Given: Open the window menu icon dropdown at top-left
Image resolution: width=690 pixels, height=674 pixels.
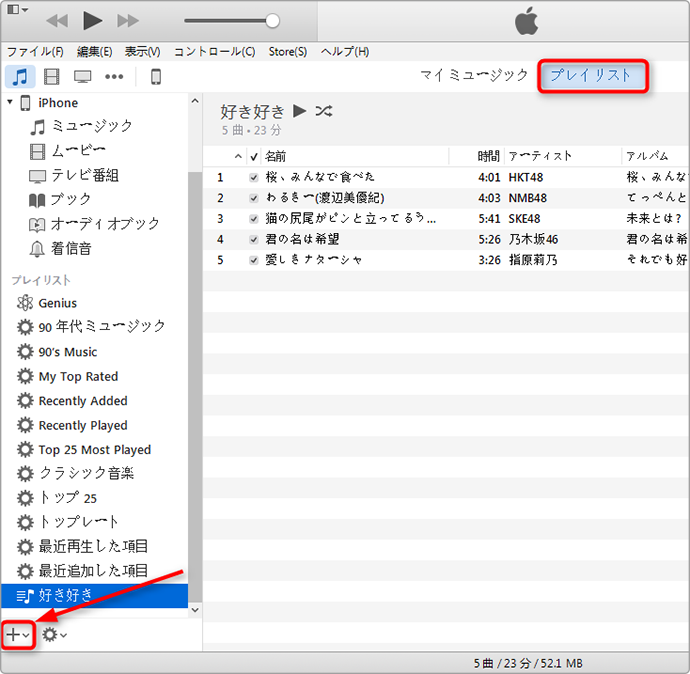Looking at the screenshot, I should [x=18, y=10].
